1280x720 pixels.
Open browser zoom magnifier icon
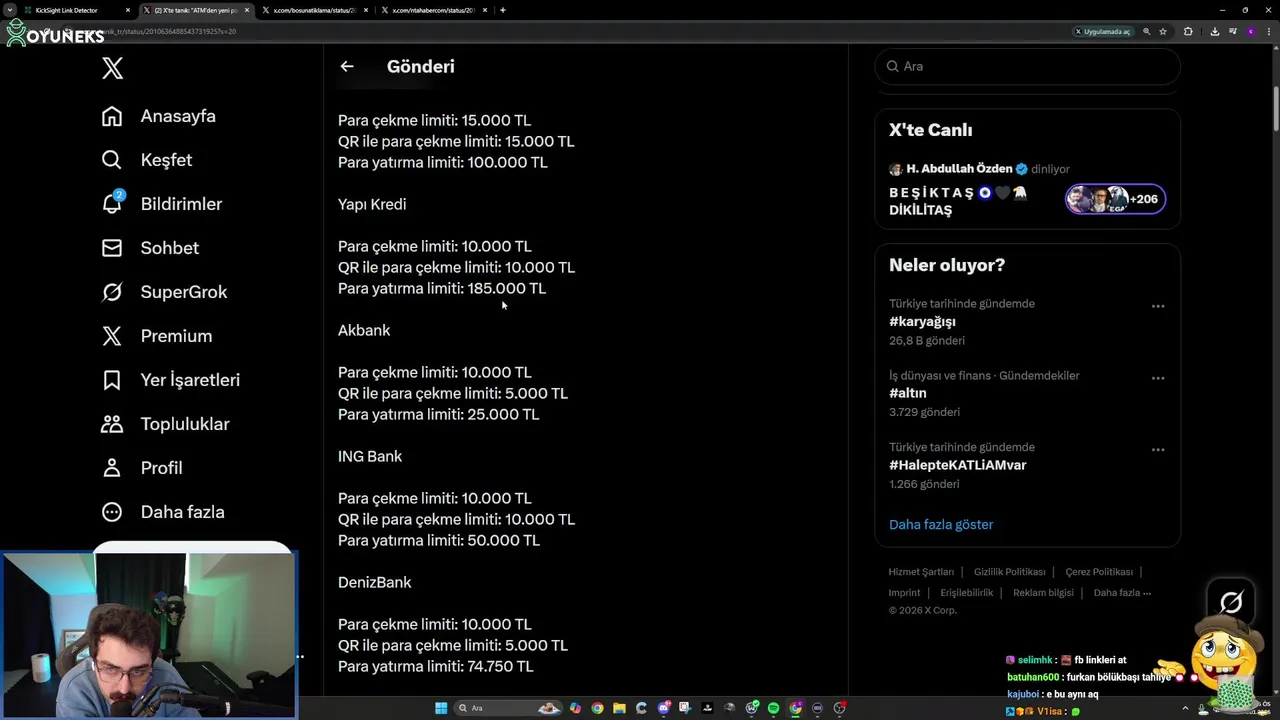[x=1146, y=31]
